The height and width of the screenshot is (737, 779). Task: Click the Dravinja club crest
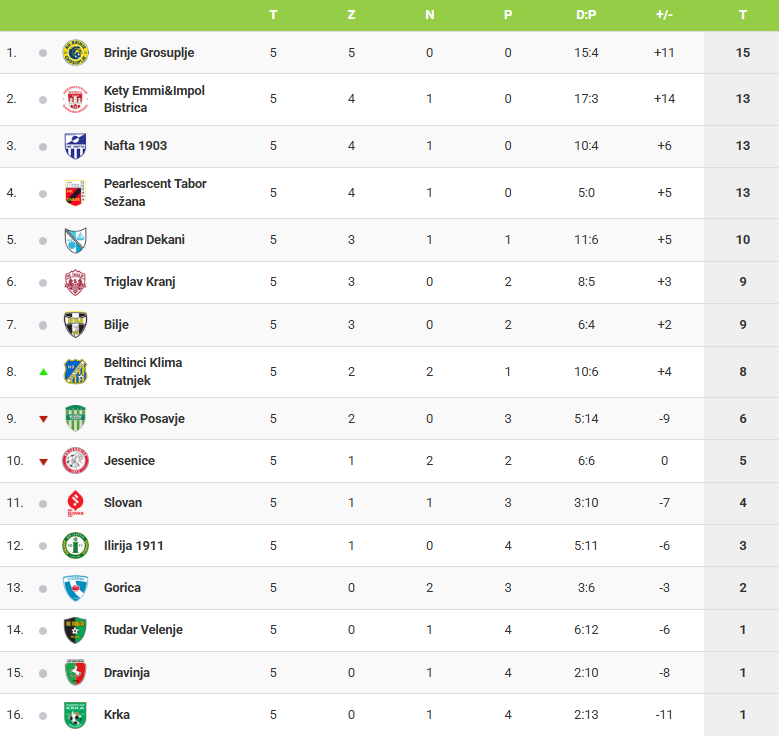tap(76, 672)
